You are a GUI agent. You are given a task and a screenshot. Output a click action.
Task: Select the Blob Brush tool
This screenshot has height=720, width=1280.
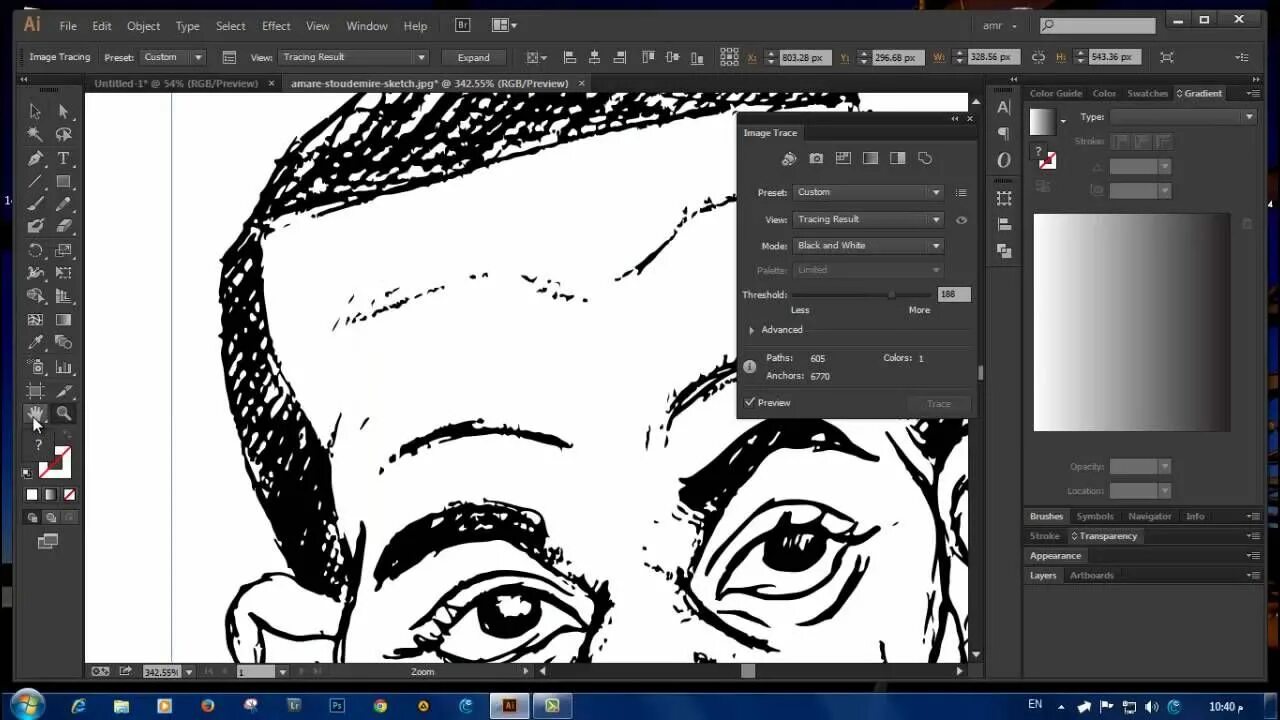tap(35, 227)
